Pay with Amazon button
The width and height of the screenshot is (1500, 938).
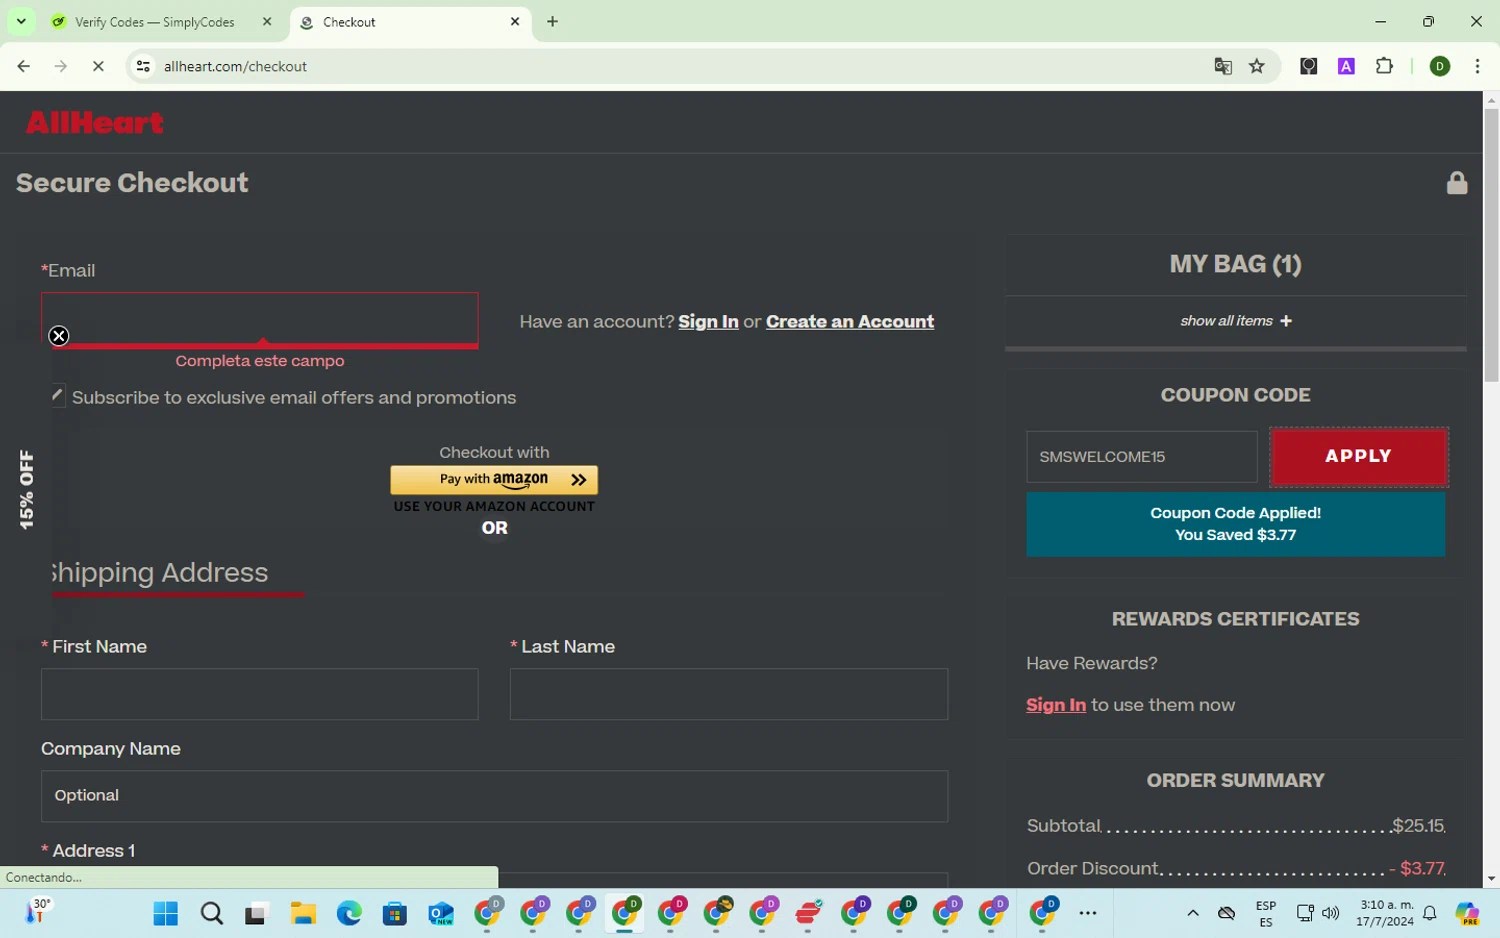pyautogui.click(x=494, y=480)
